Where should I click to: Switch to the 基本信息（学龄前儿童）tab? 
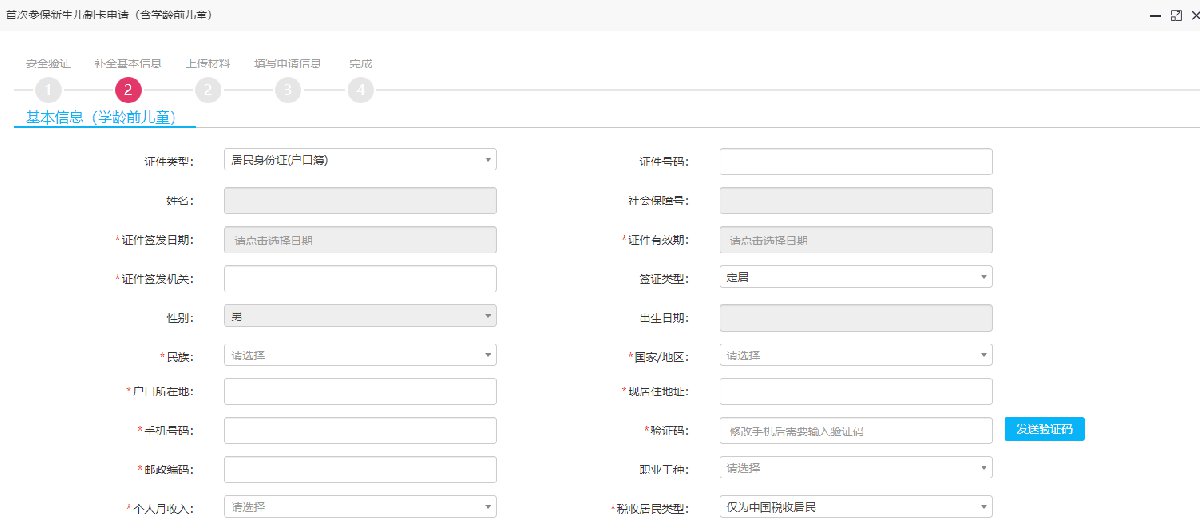click(101, 117)
